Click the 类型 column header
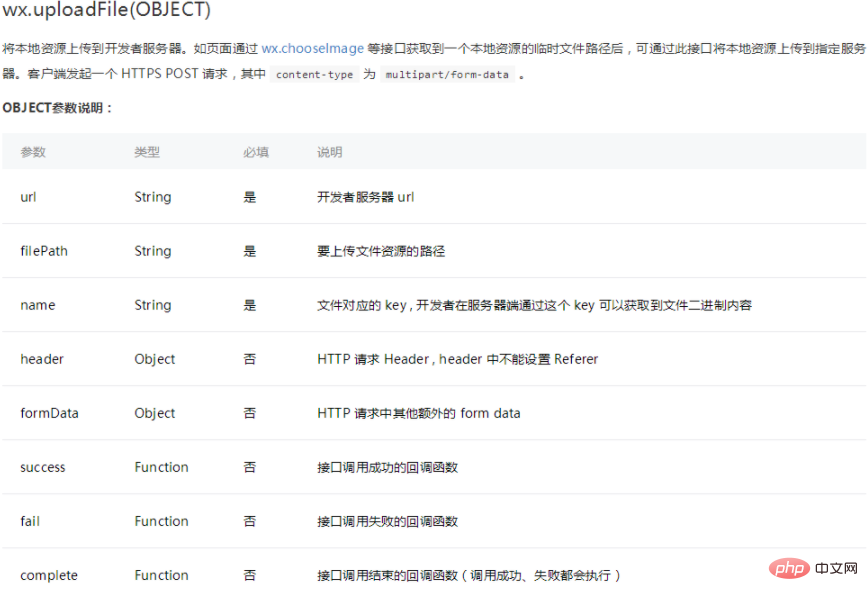Screen dimensions: 868x601 coord(147,152)
